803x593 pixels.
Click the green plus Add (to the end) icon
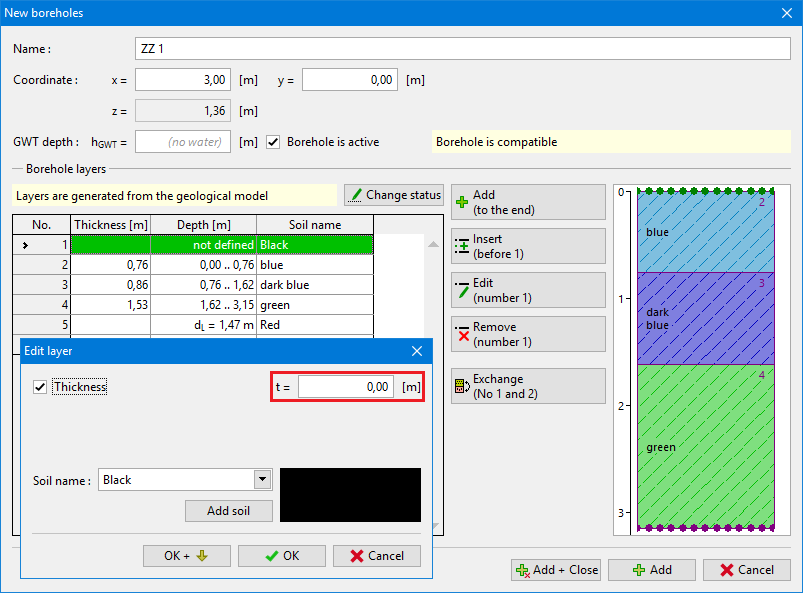coord(462,203)
